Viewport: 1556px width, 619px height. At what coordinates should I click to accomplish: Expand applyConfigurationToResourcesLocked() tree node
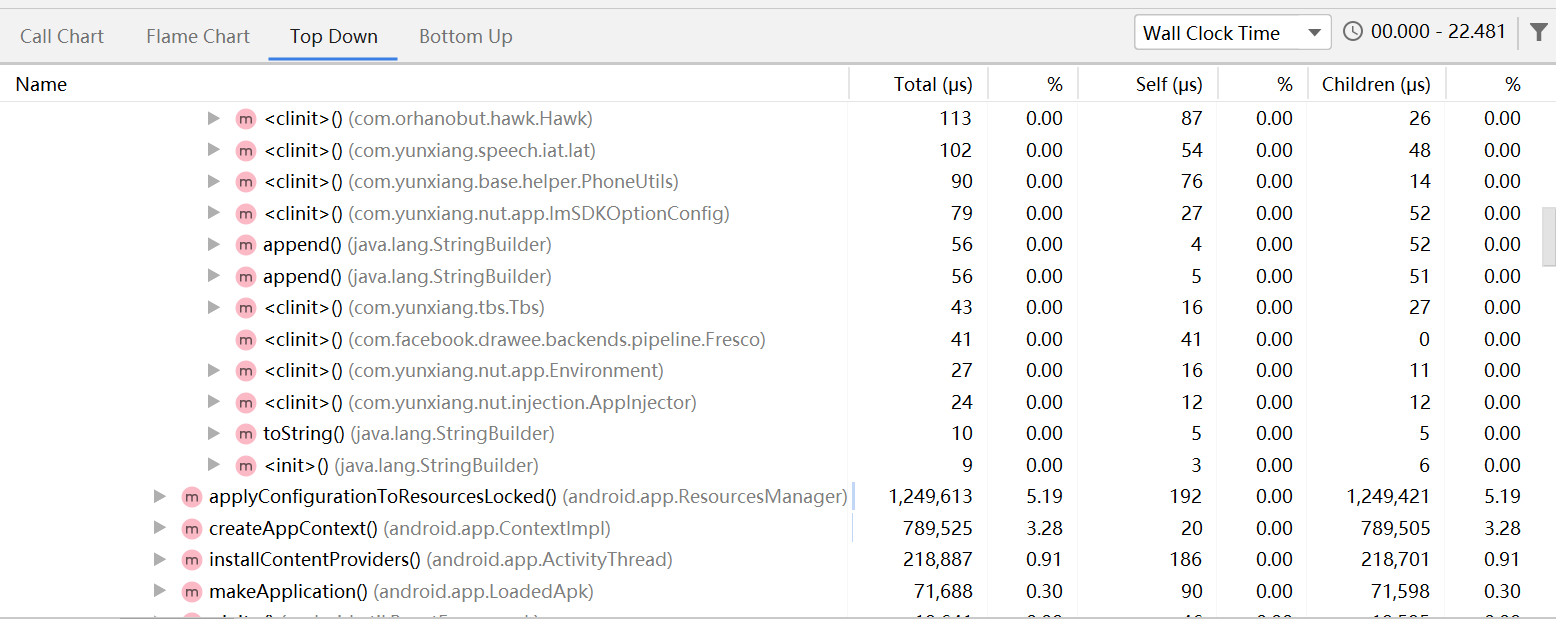tap(159, 497)
